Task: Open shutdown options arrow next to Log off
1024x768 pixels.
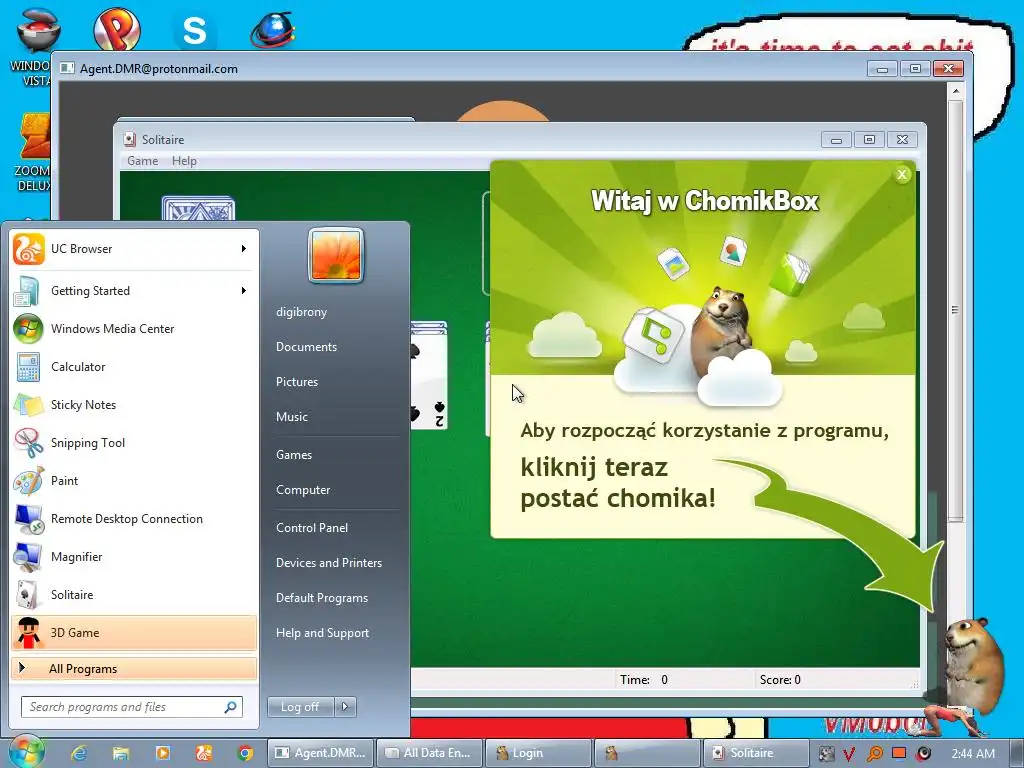Action: (x=345, y=706)
